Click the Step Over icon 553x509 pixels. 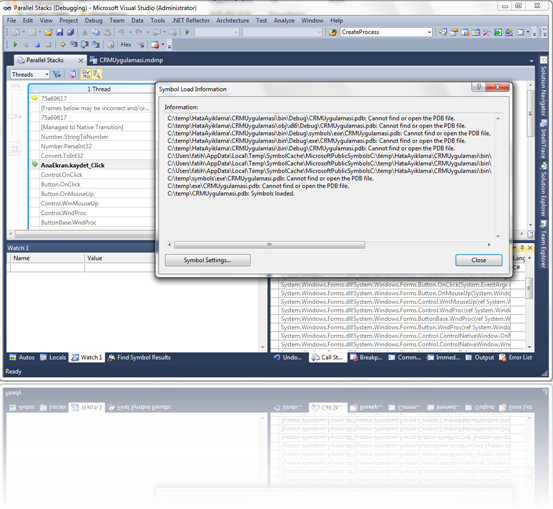(85, 45)
